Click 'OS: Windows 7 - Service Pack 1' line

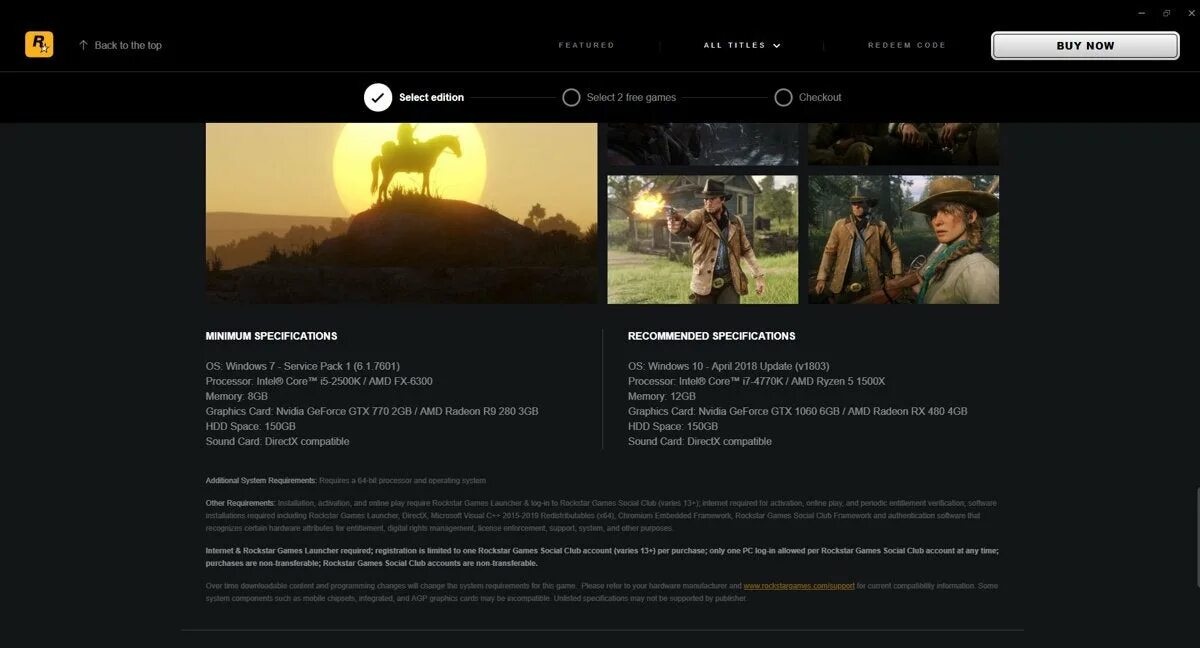(302, 366)
